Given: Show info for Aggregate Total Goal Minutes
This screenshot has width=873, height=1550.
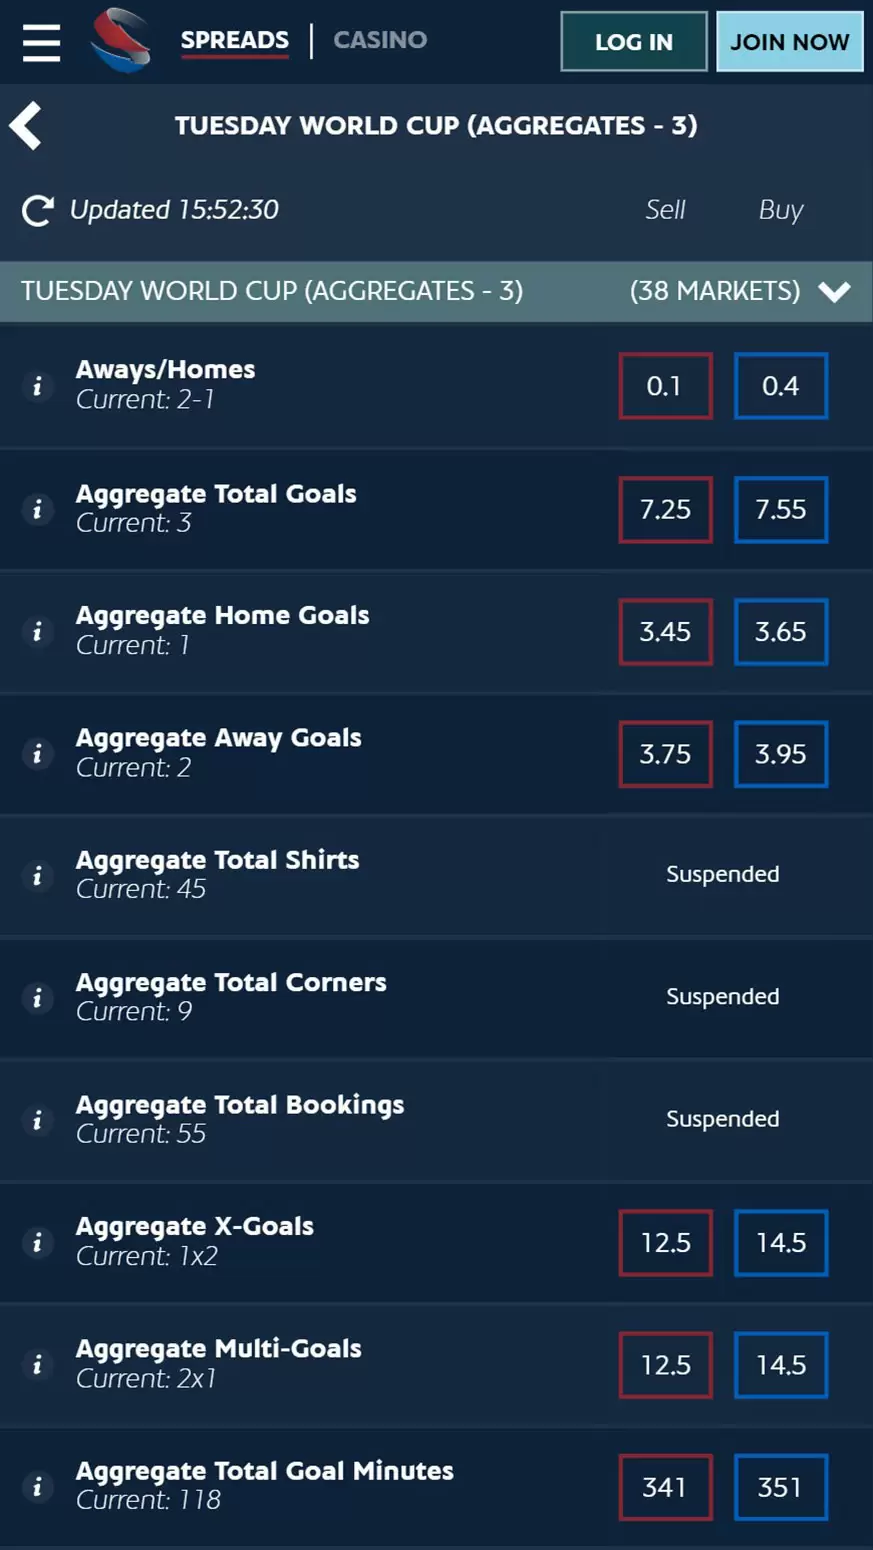Looking at the screenshot, I should [x=38, y=1487].
